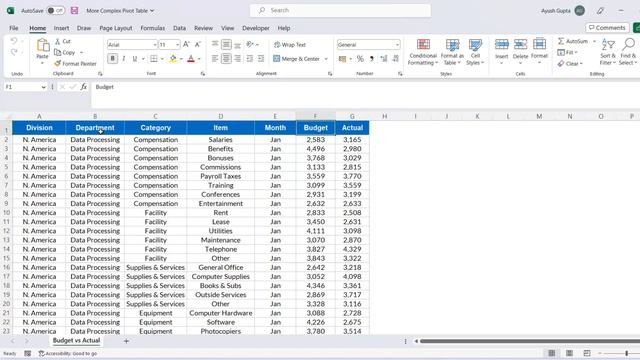Switch to the Formulas tab
Viewport: 640px width, 360px height.
153,28
